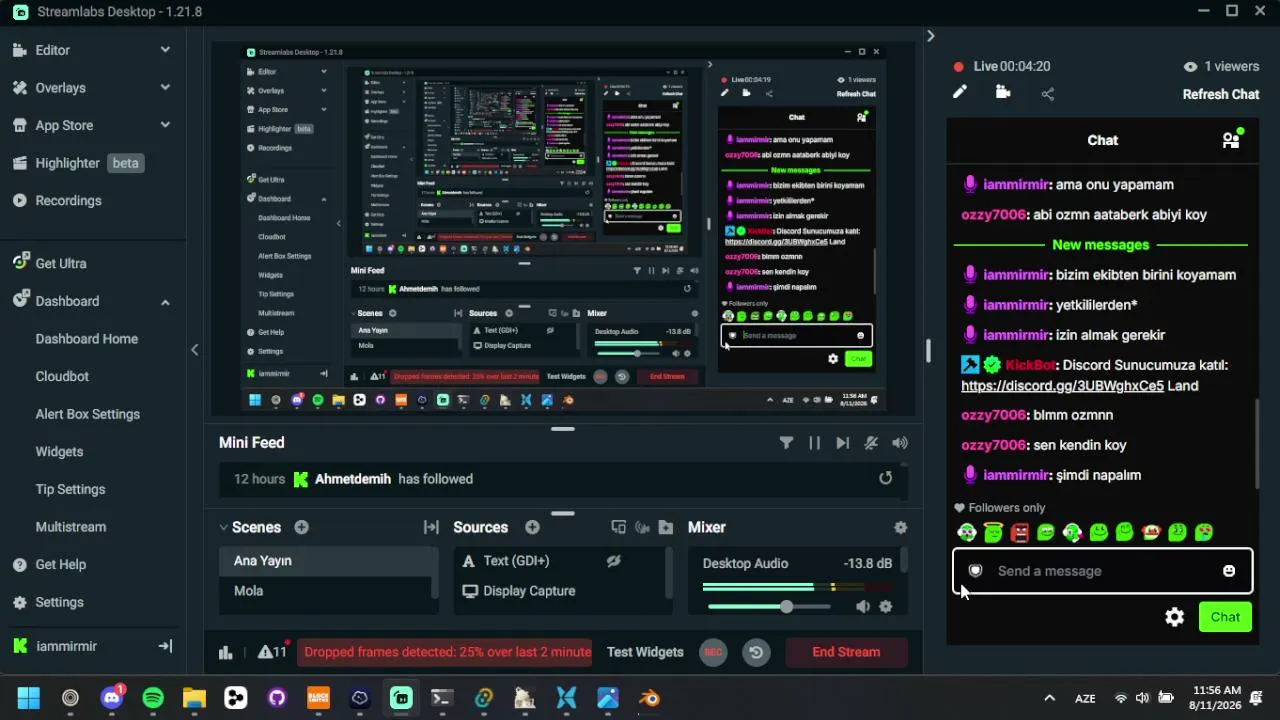Image resolution: width=1280 pixels, height=720 pixels.
Task: Replay the Ahmetdemih follow alert
Action: (885, 478)
